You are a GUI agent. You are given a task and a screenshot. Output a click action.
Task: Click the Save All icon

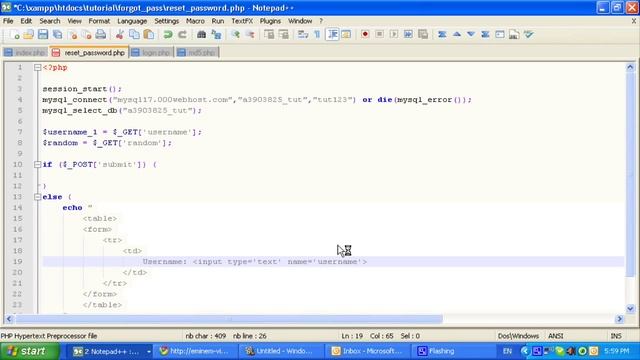coord(58,35)
